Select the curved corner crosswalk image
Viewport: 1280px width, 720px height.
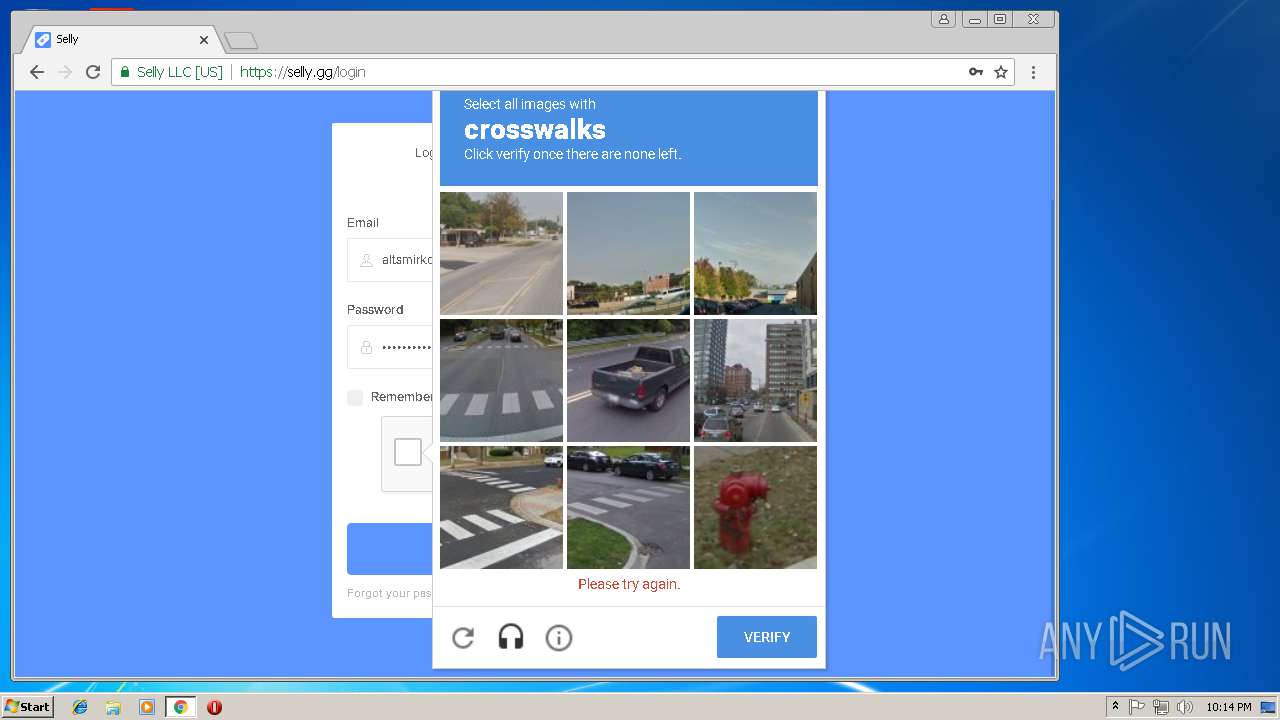pyautogui.click(x=501, y=507)
